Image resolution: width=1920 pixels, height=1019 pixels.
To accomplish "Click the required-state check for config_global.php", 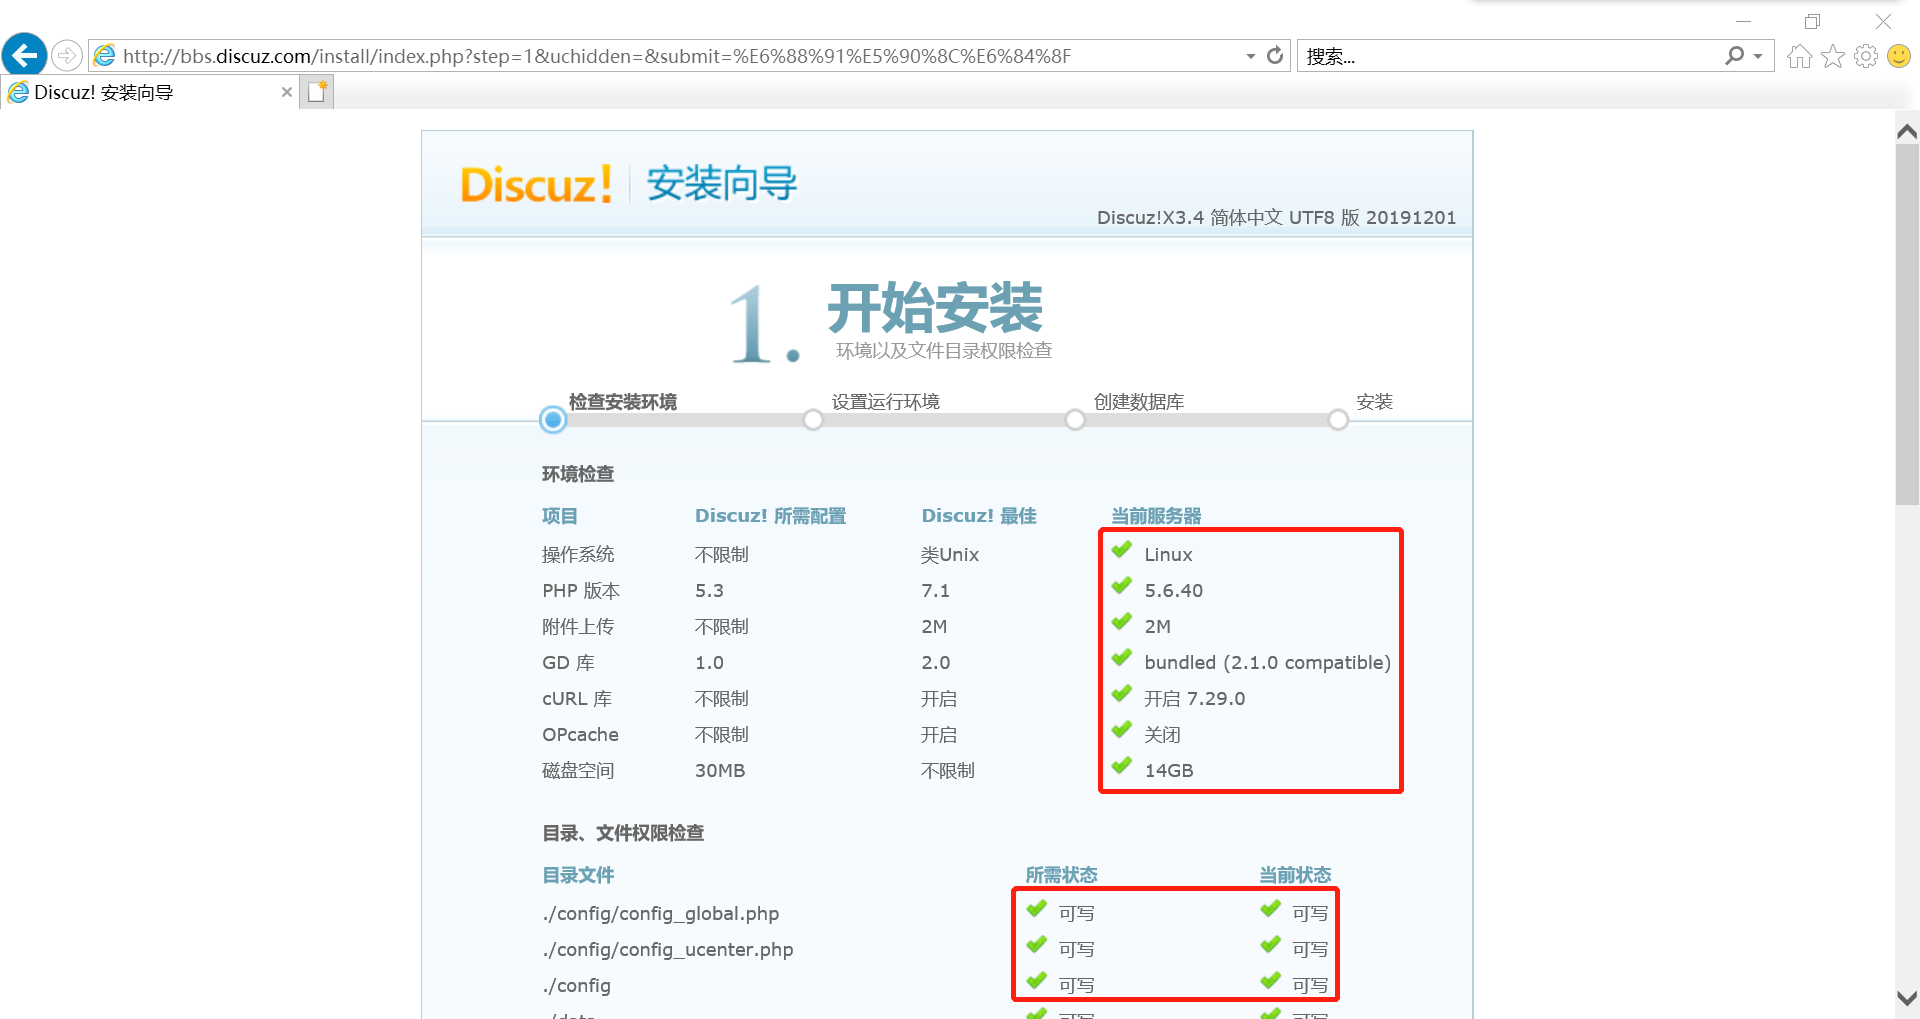I will 1037,909.
